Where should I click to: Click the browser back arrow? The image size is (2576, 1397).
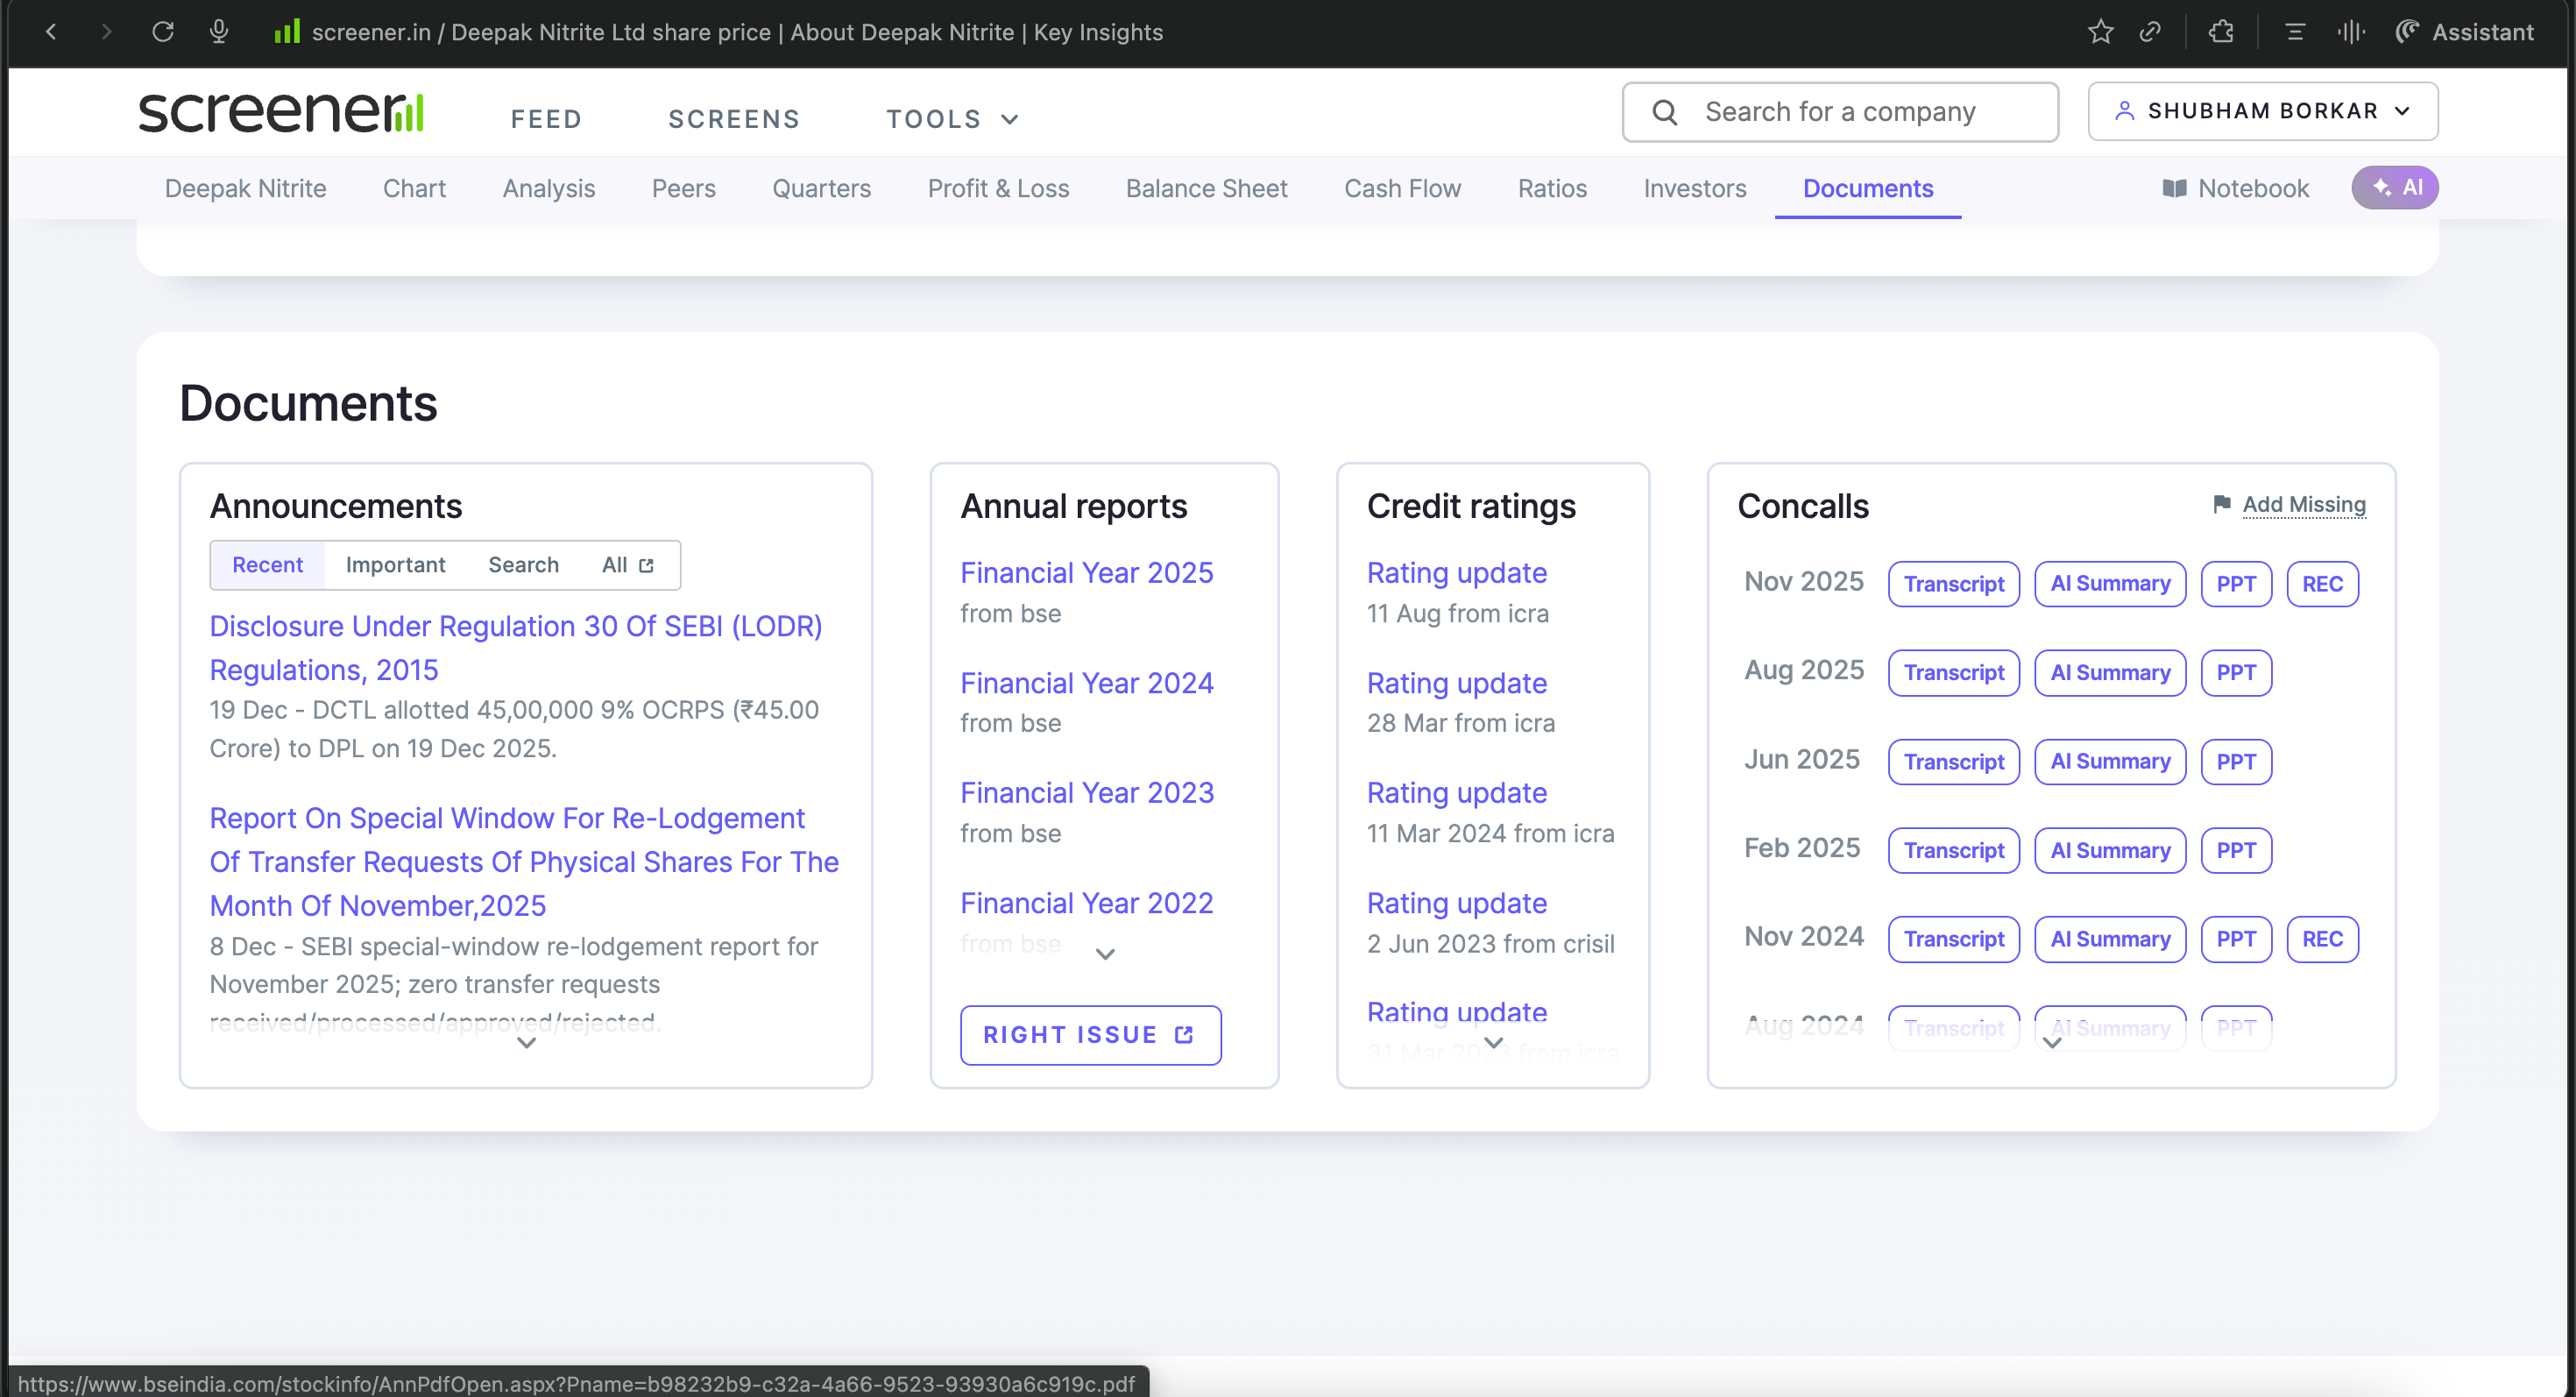pyautogui.click(x=51, y=32)
